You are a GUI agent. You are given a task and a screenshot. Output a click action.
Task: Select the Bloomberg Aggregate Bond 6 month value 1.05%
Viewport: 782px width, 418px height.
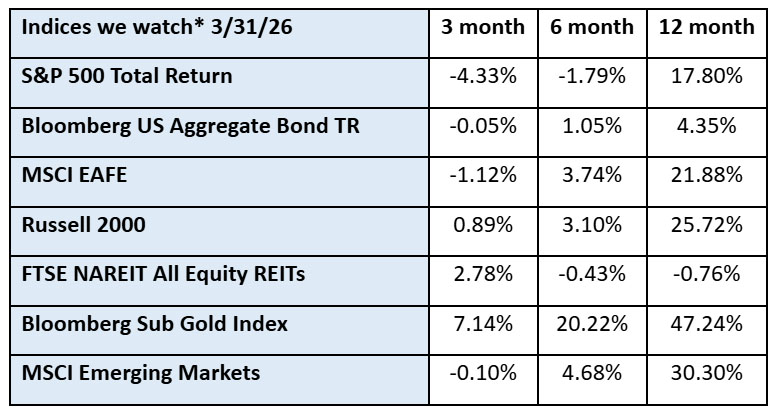pos(592,126)
